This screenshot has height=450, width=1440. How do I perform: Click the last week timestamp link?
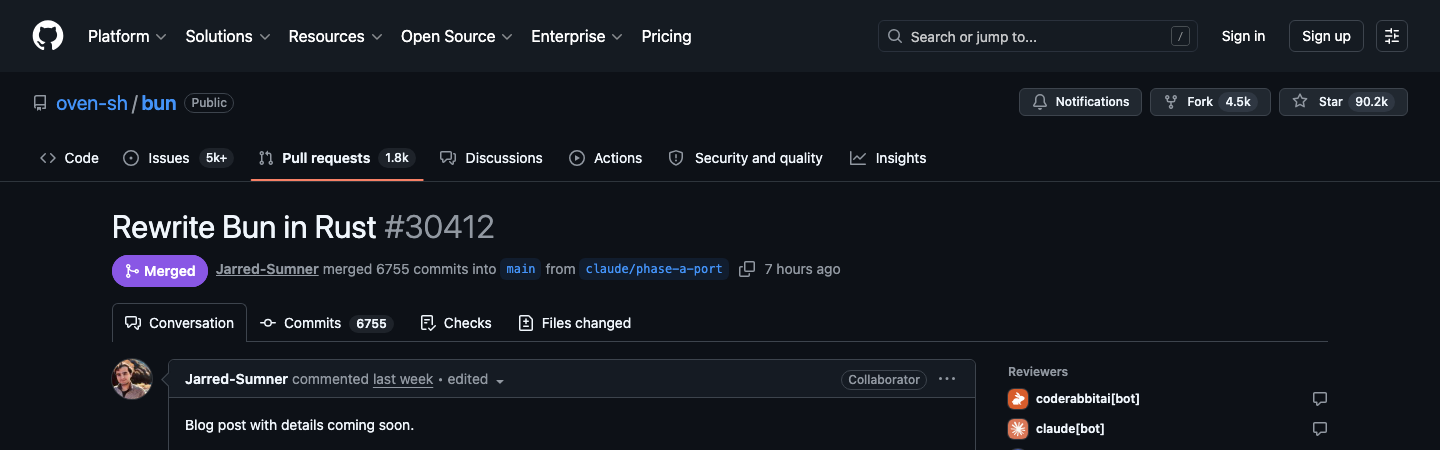pyautogui.click(x=403, y=379)
